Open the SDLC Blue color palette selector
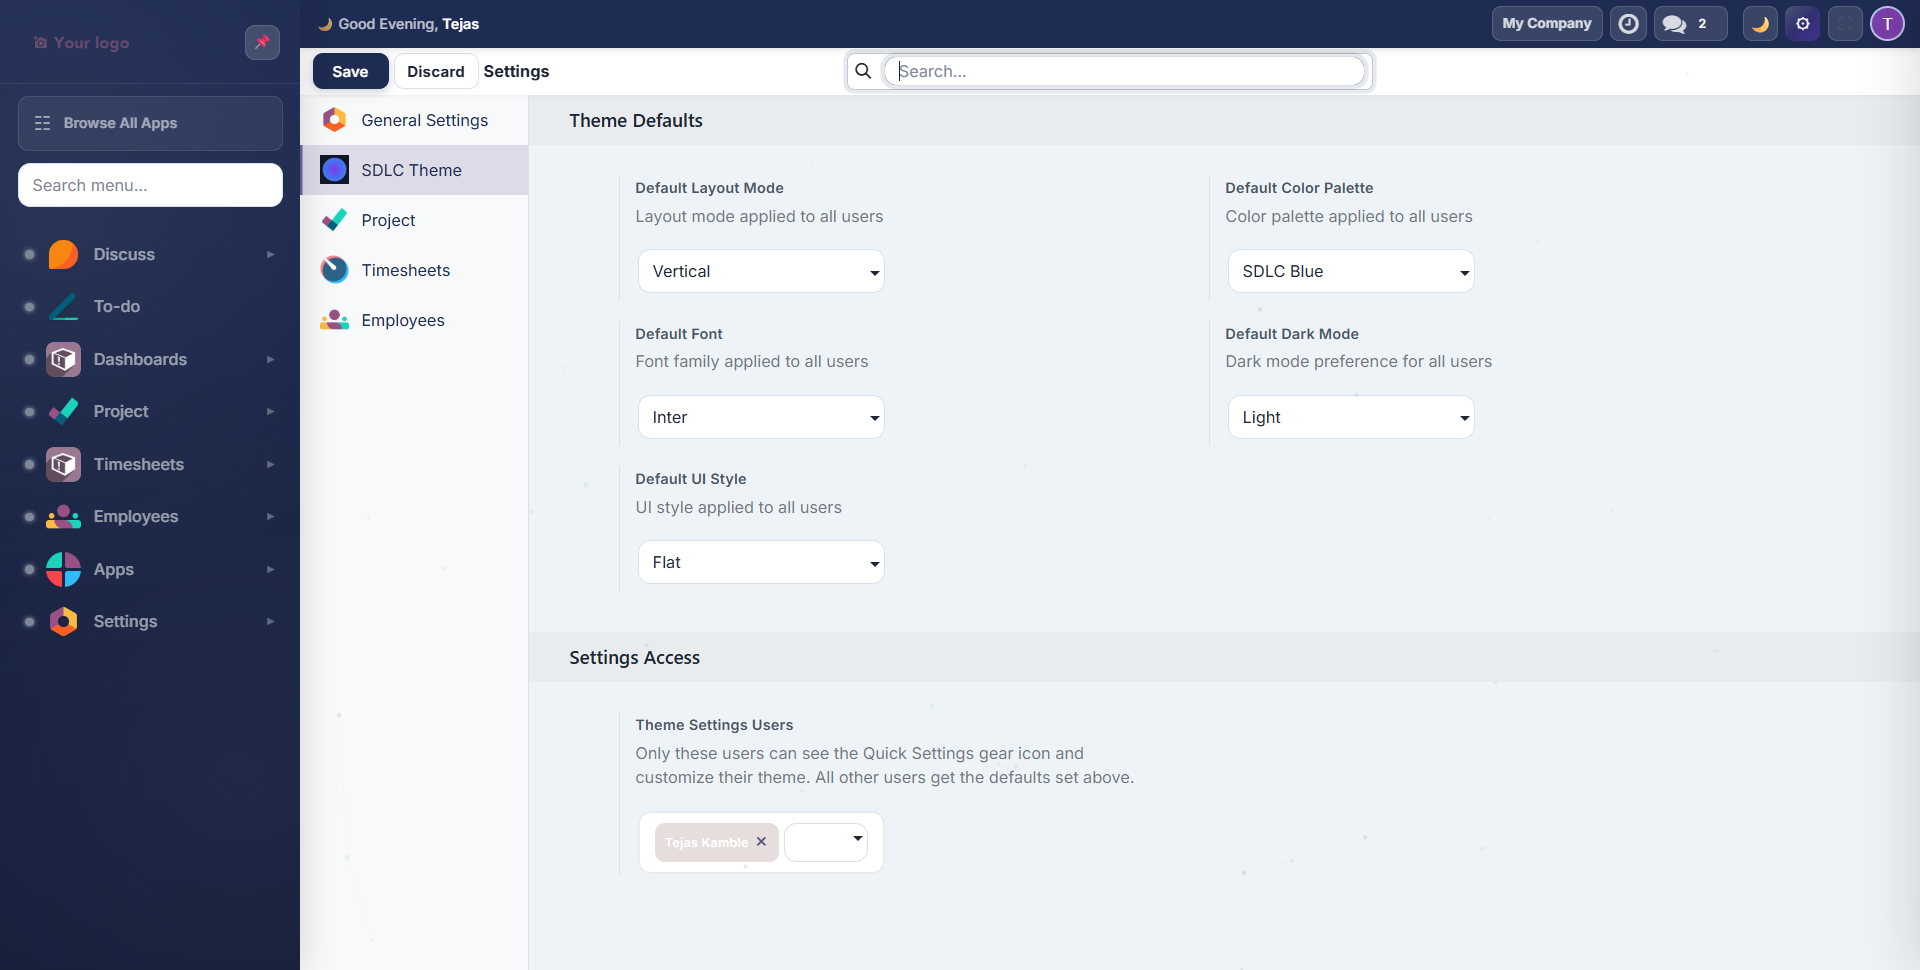Viewport: 1920px width, 970px height. coord(1350,271)
